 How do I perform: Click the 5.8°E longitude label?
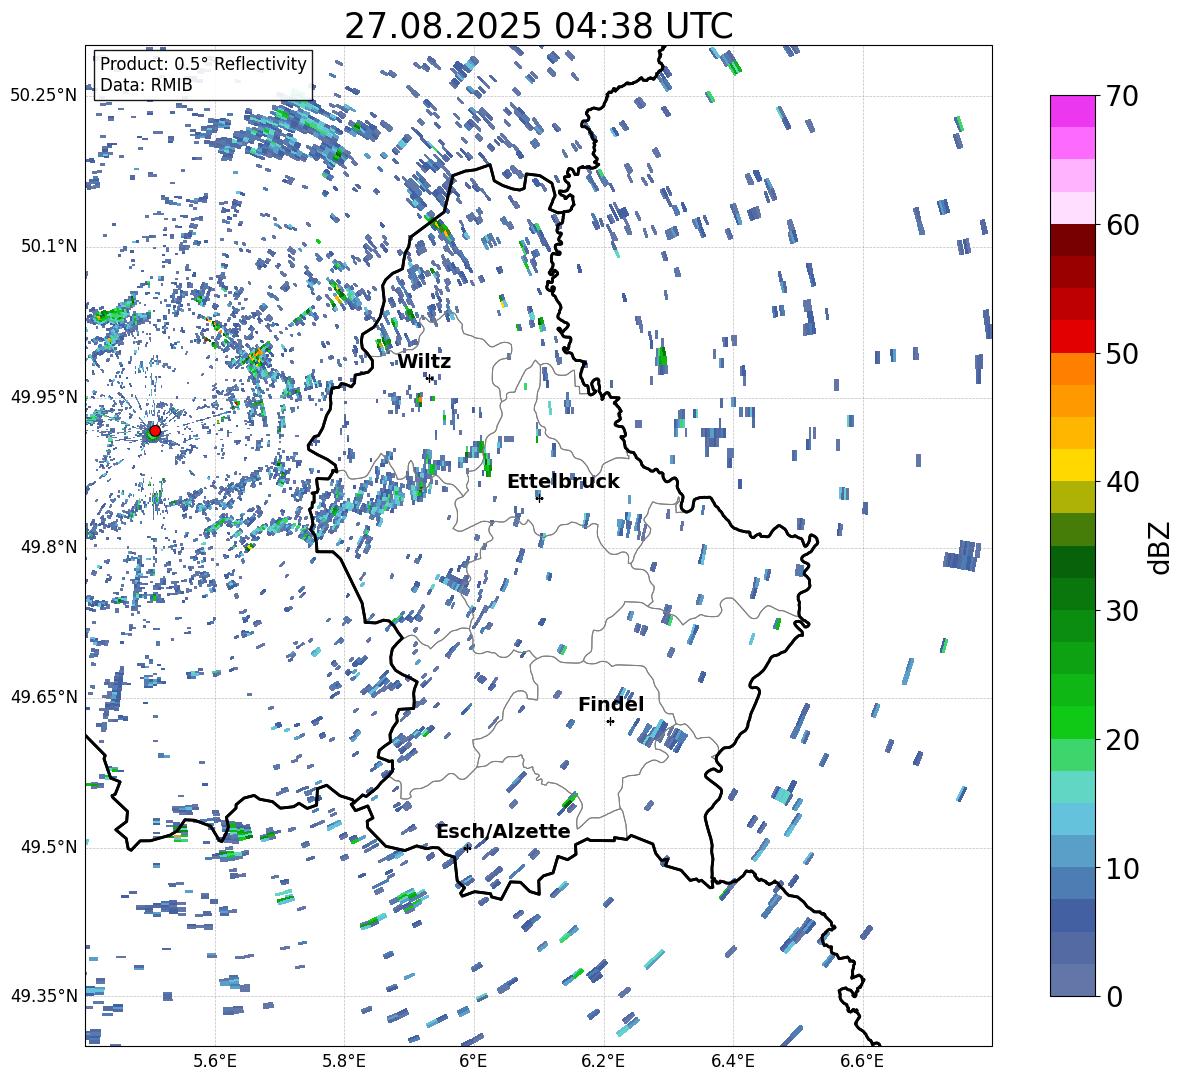point(344,1061)
